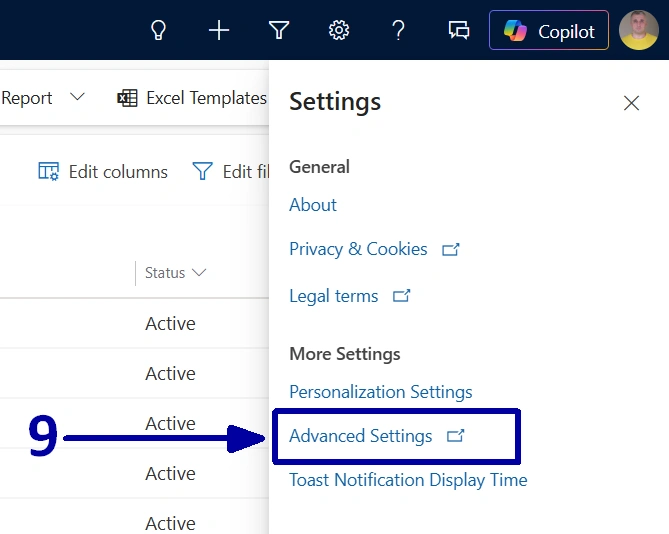The height and width of the screenshot is (534, 669).
Task: Click the Edit filters funnel icon
Action: 203,172
